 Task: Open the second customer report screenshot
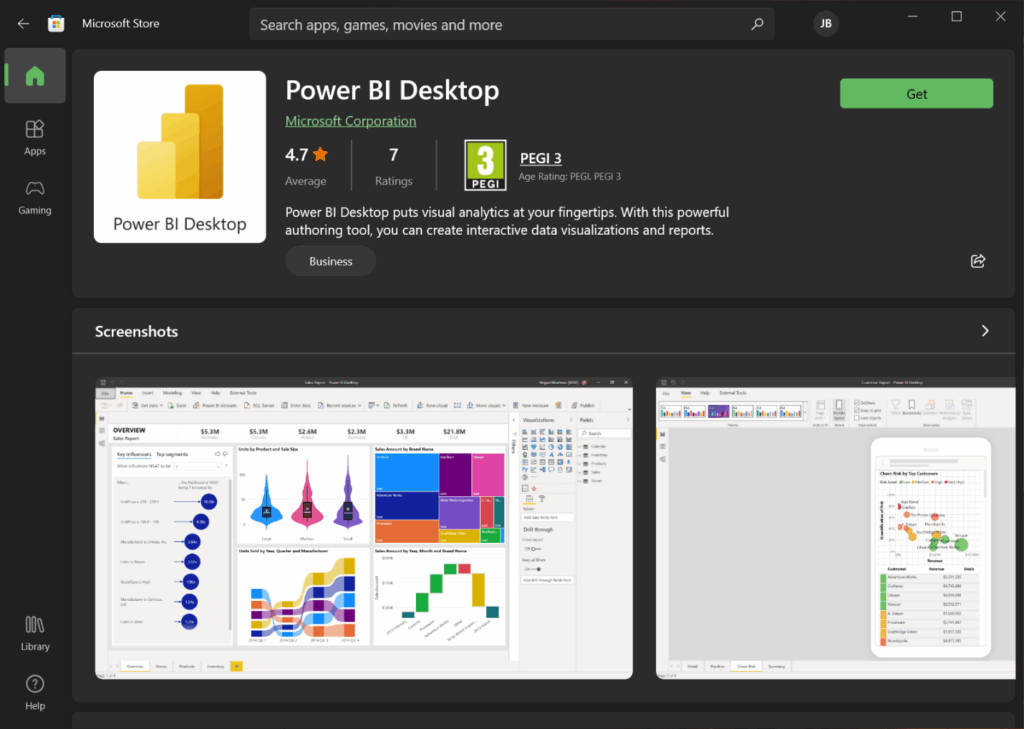pyautogui.click(x=838, y=528)
